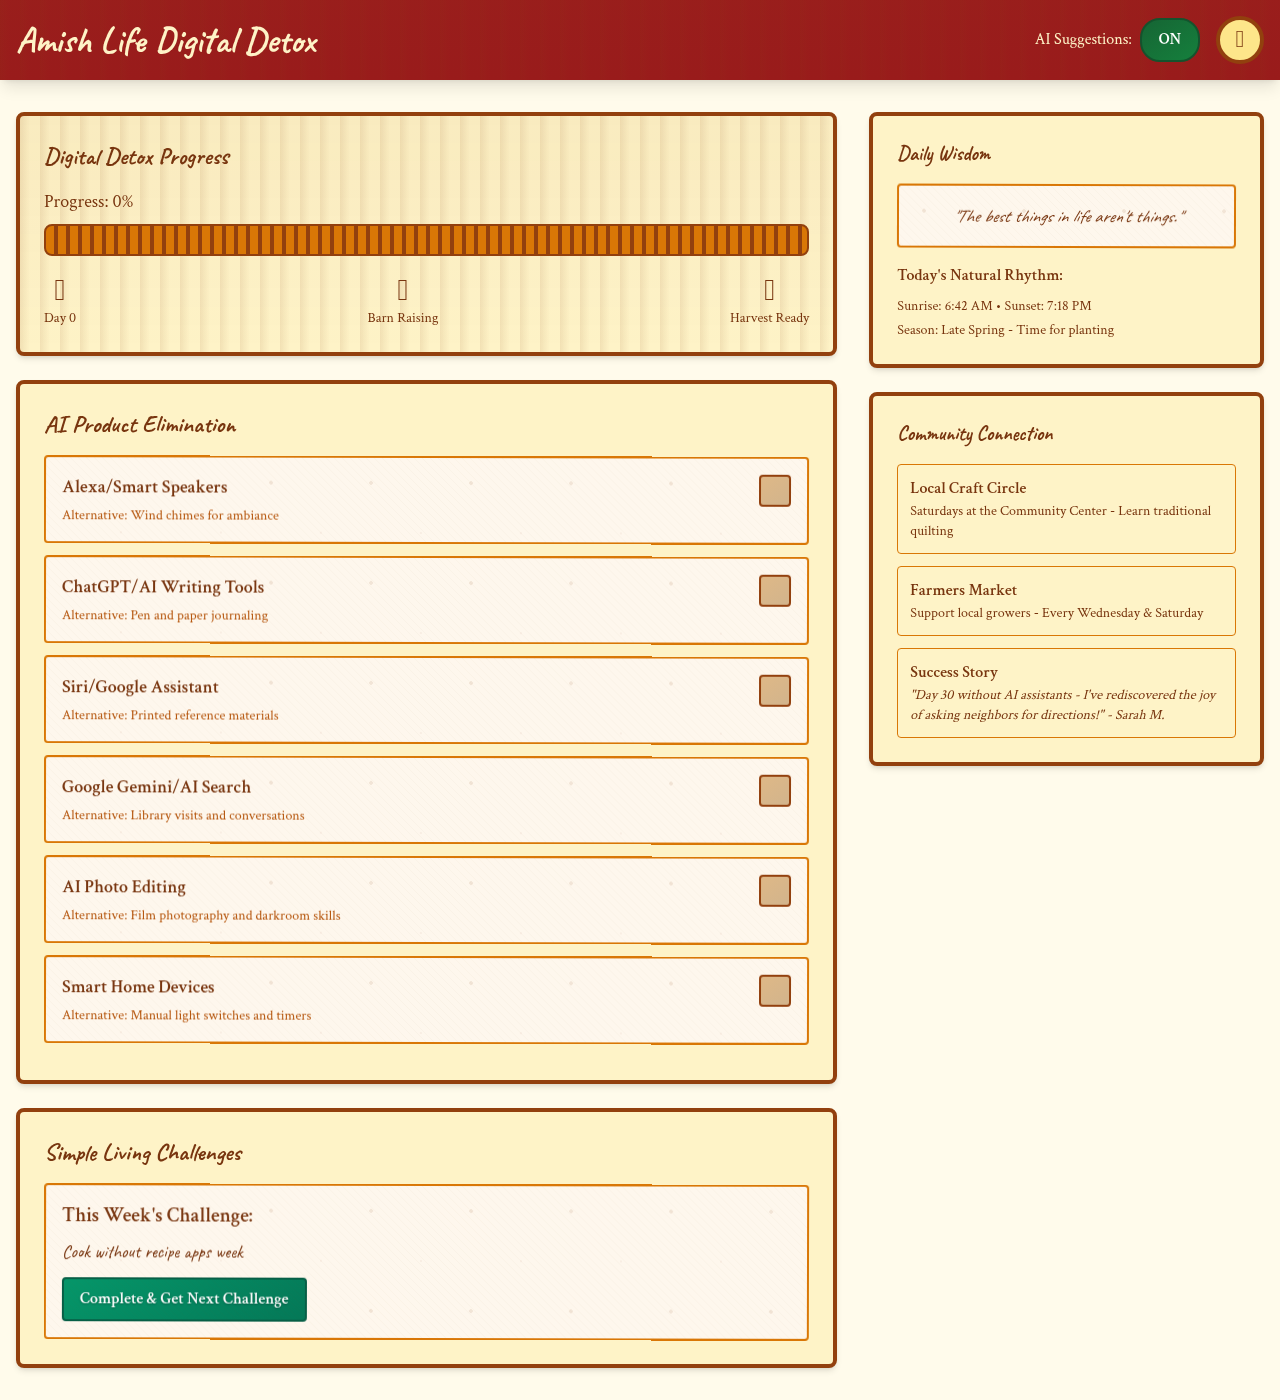
Task: Select the Daily Wisdom quote card
Action: click(x=1066, y=216)
